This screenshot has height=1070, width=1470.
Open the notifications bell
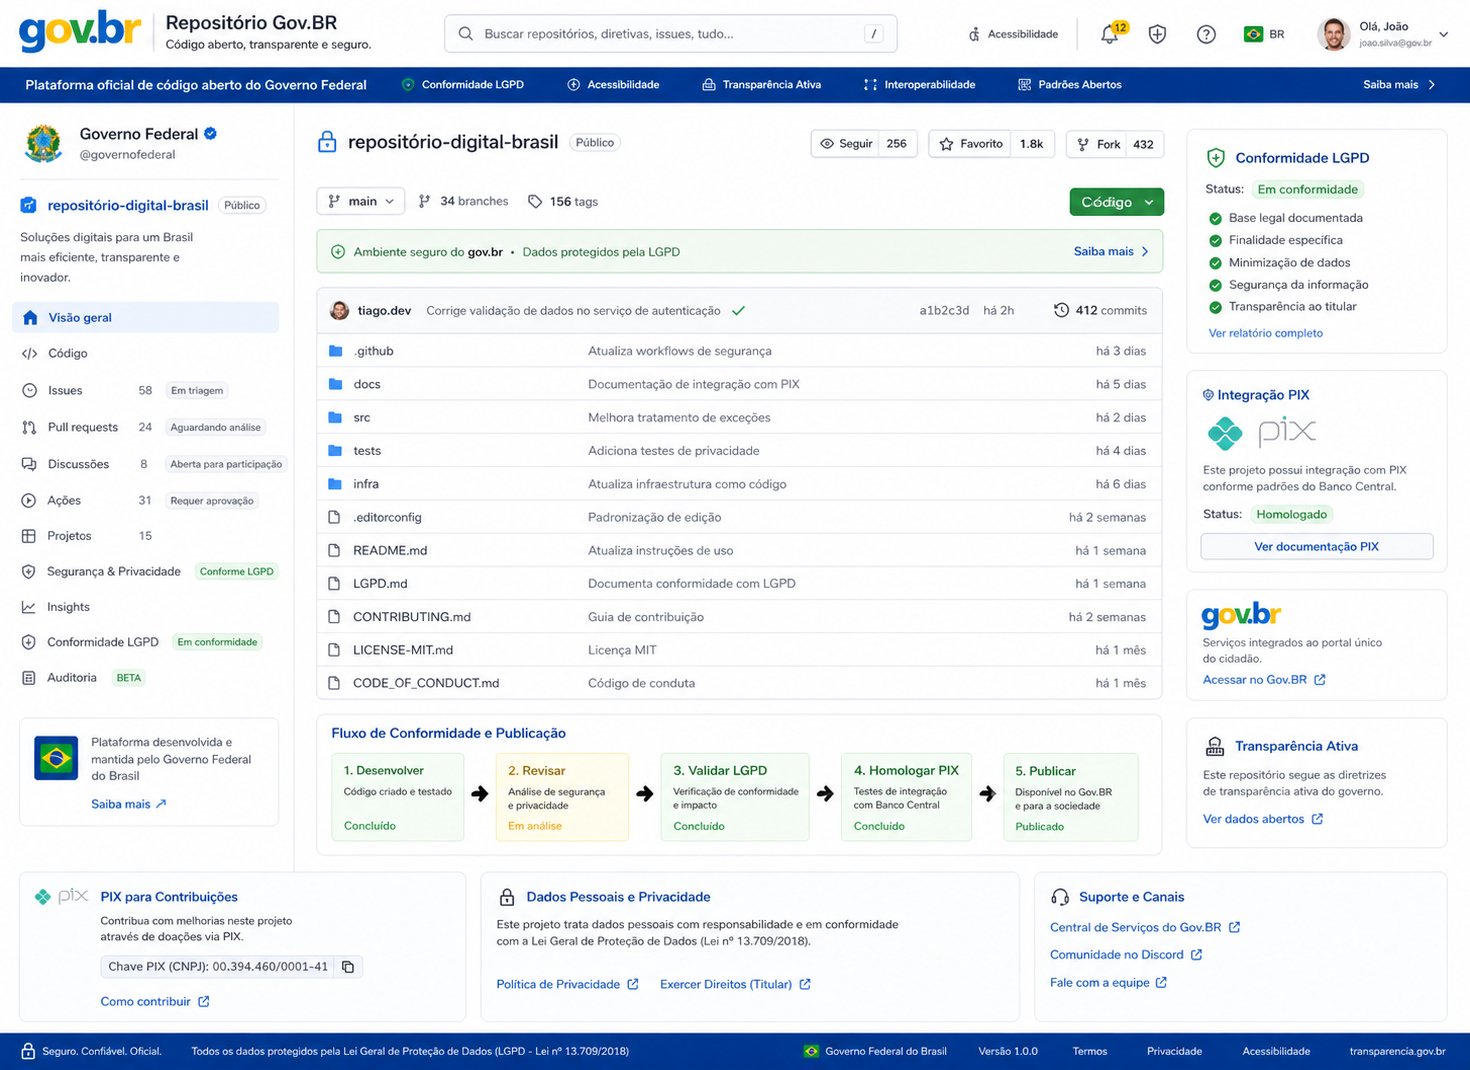point(1110,34)
